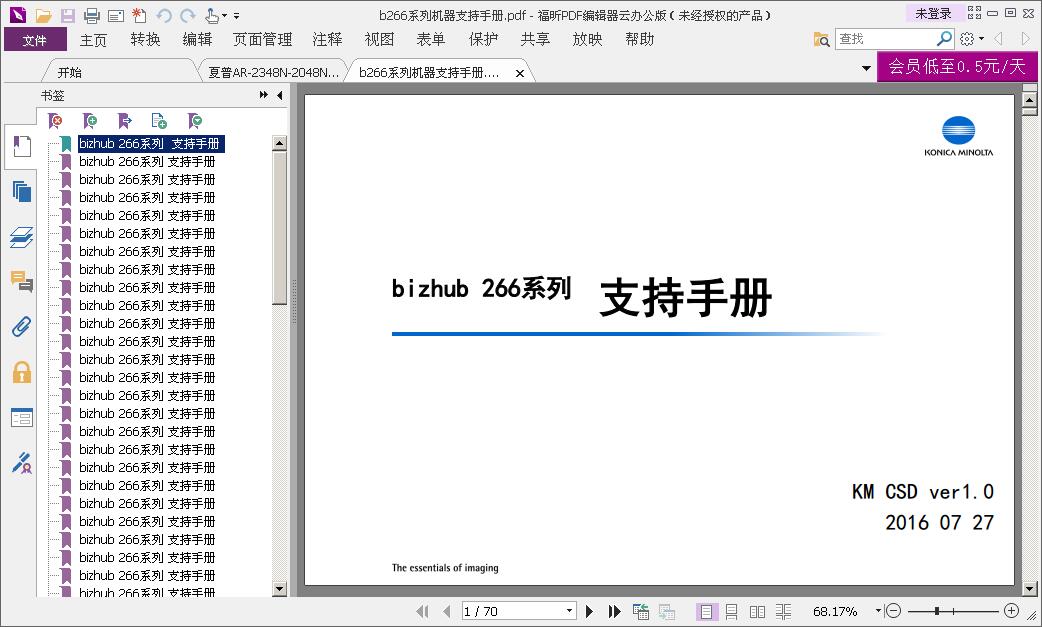Click the 会员低至0.5元/天 promotion banner
The image size is (1042, 627).
(957, 66)
